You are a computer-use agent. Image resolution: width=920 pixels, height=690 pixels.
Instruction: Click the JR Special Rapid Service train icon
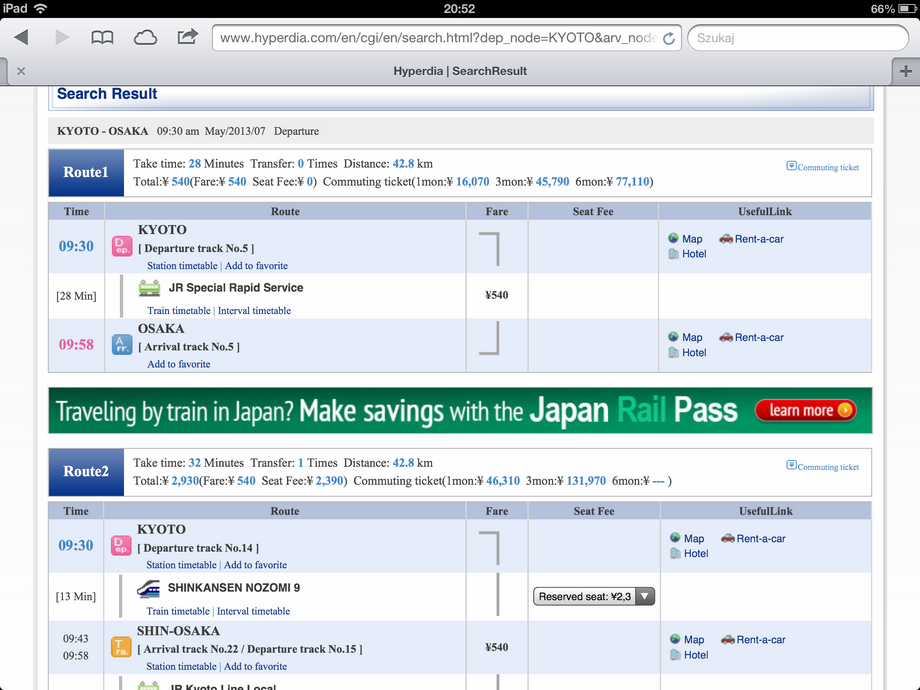point(150,288)
